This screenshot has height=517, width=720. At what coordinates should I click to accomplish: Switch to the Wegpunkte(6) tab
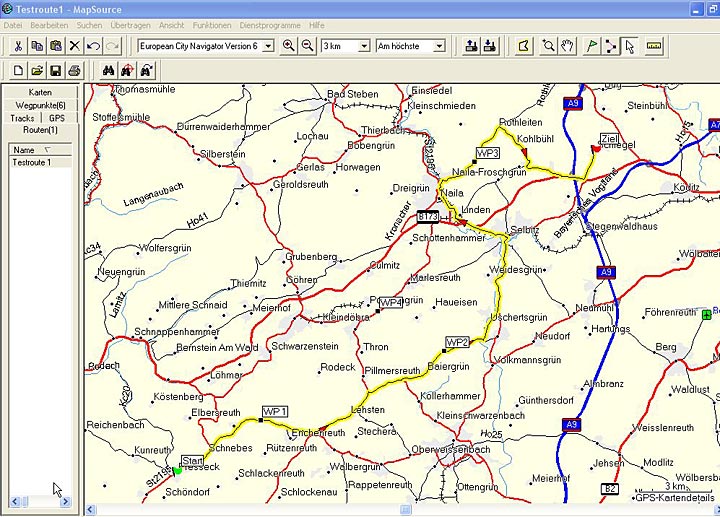click(40, 105)
